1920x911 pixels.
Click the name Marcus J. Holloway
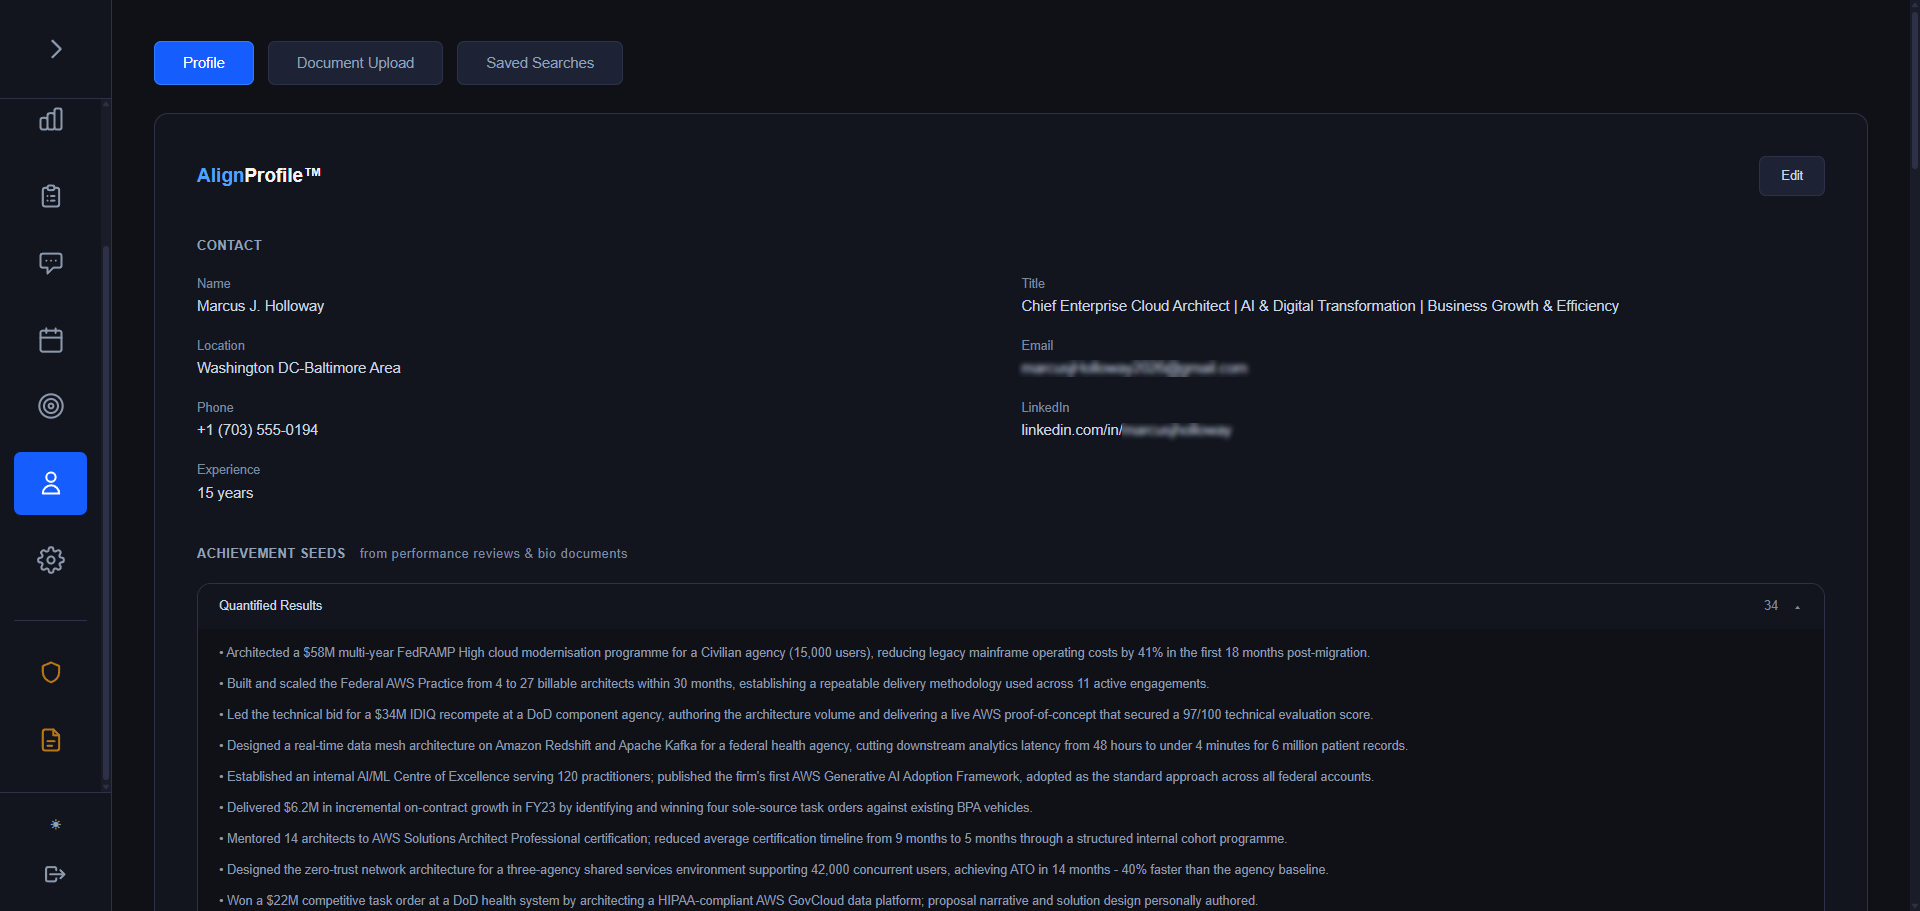point(260,306)
